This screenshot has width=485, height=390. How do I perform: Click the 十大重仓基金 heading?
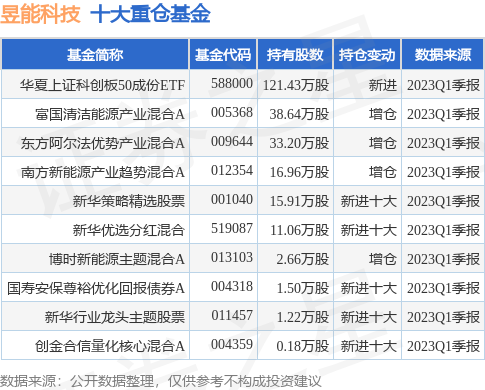coord(150,14)
